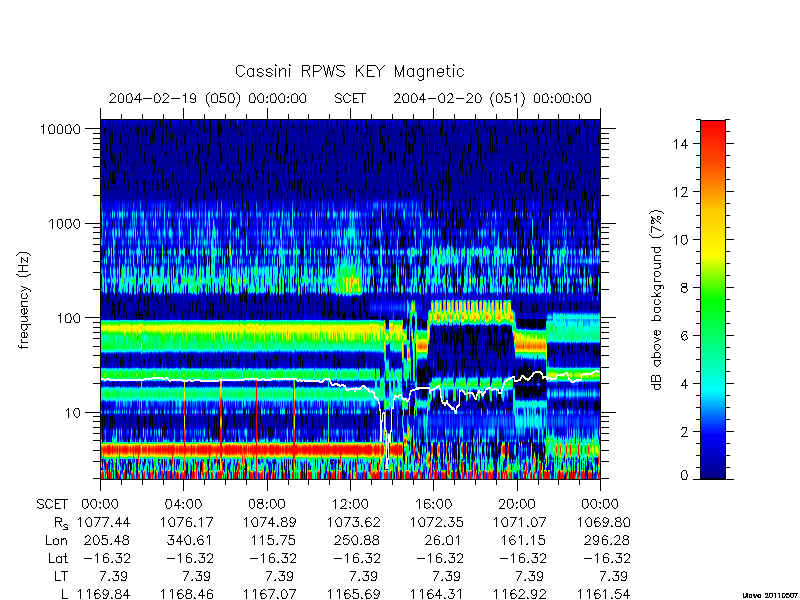
Task: Click the Rs value 1076.17
Action: (x=187, y=522)
